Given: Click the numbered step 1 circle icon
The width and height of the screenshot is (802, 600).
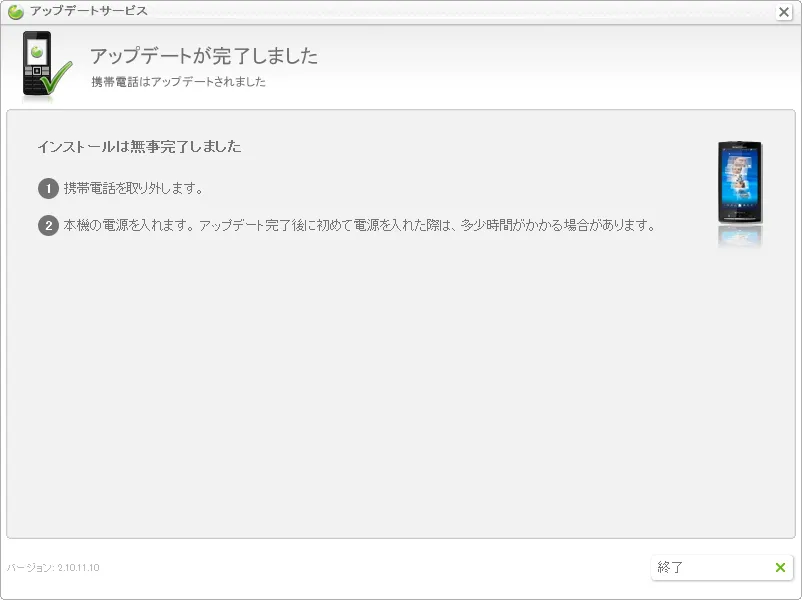Looking at the screenshot, I should [x=47, y=188].
